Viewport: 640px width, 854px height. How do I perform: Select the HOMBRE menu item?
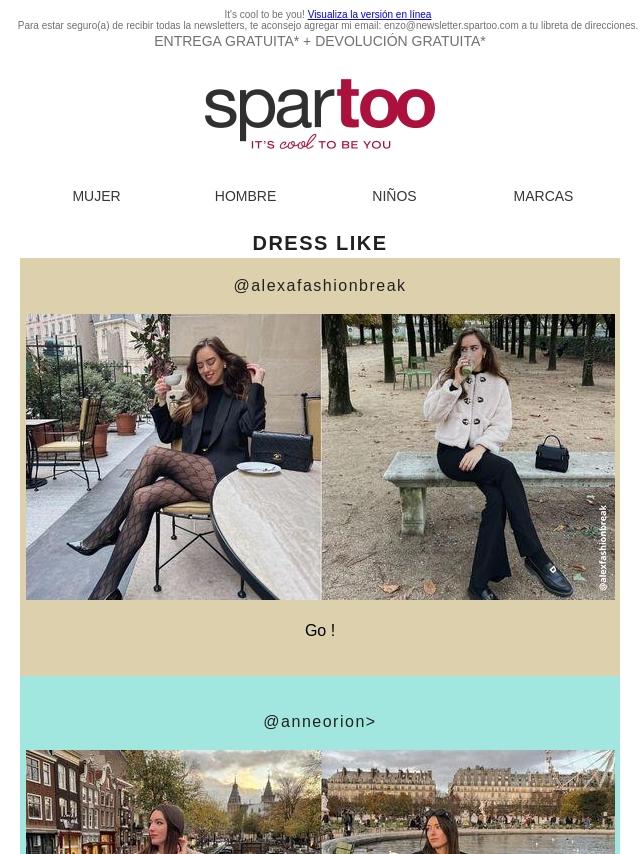coord(245,196)
